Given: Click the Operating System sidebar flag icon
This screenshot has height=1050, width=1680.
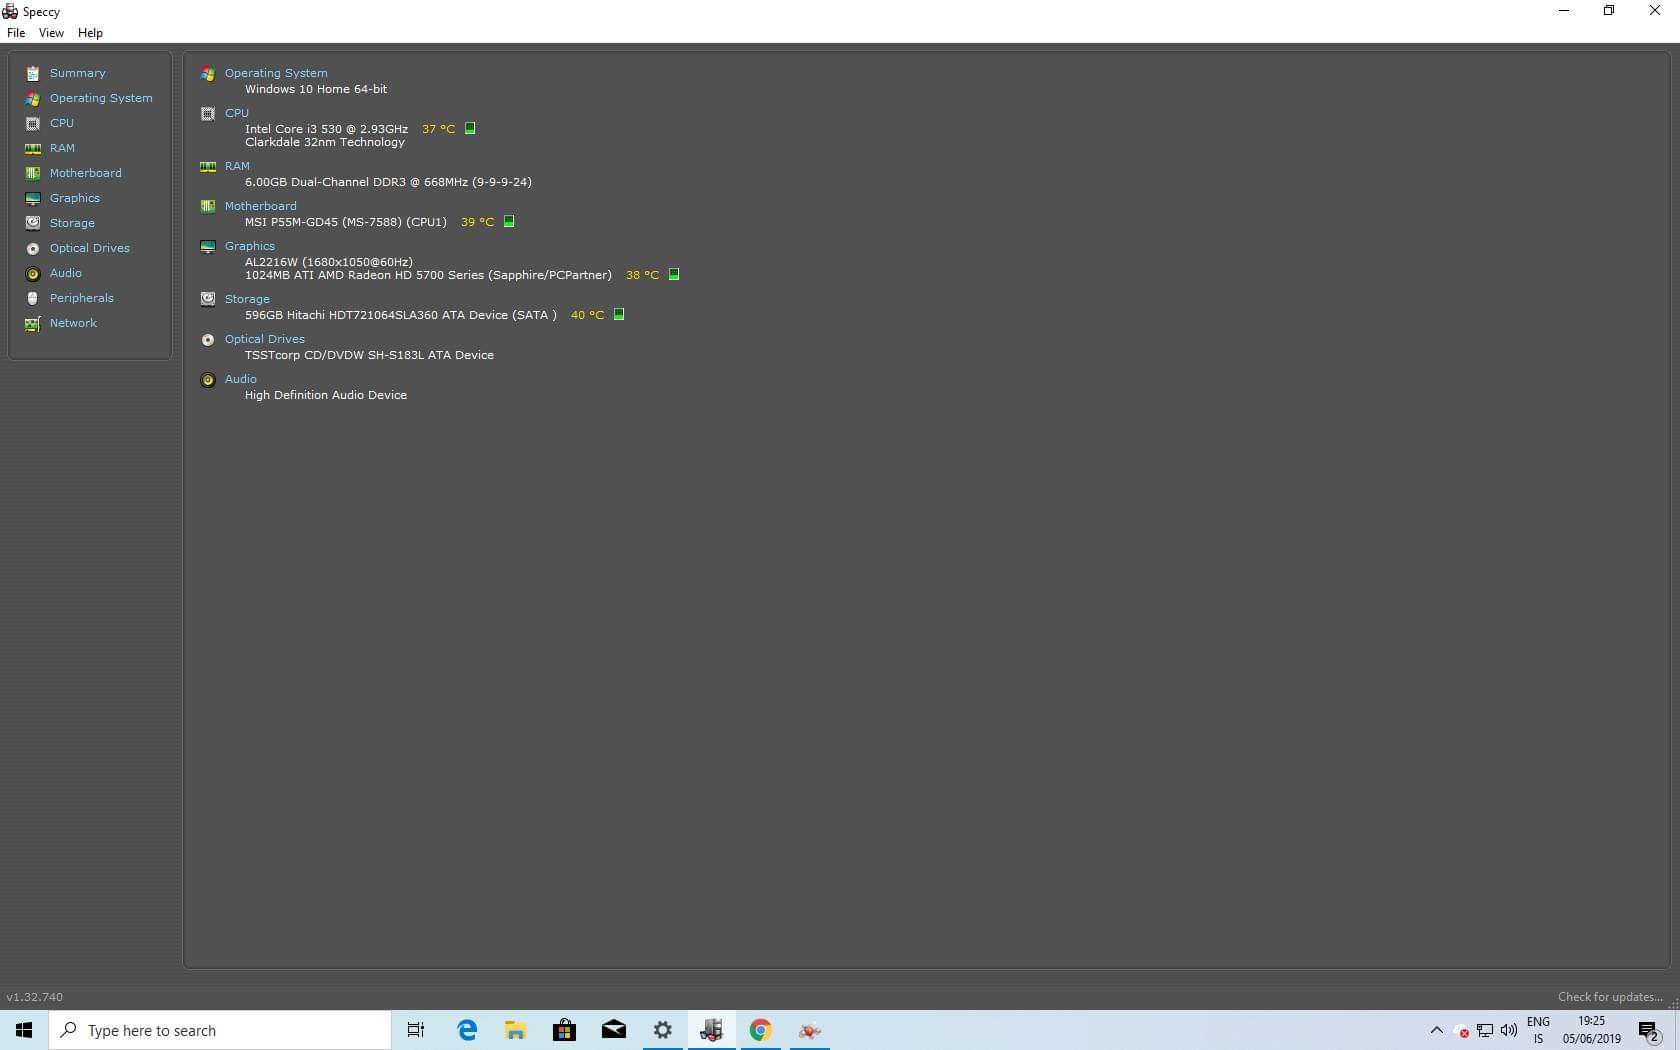Looking at the screenshot, I should click(33, 98).
